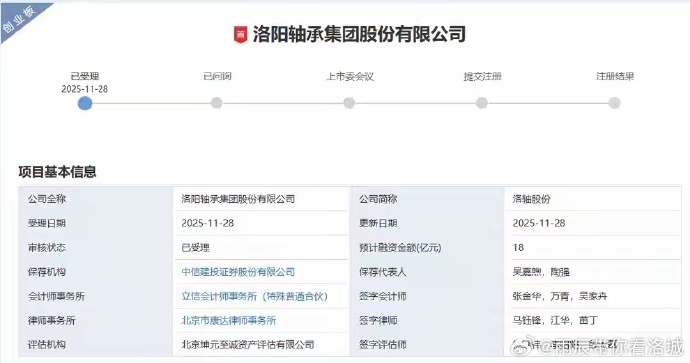The height and width of the screenshot is (363, 690).
Task: Click the 签字律师 field label
Action: [378, 320]
